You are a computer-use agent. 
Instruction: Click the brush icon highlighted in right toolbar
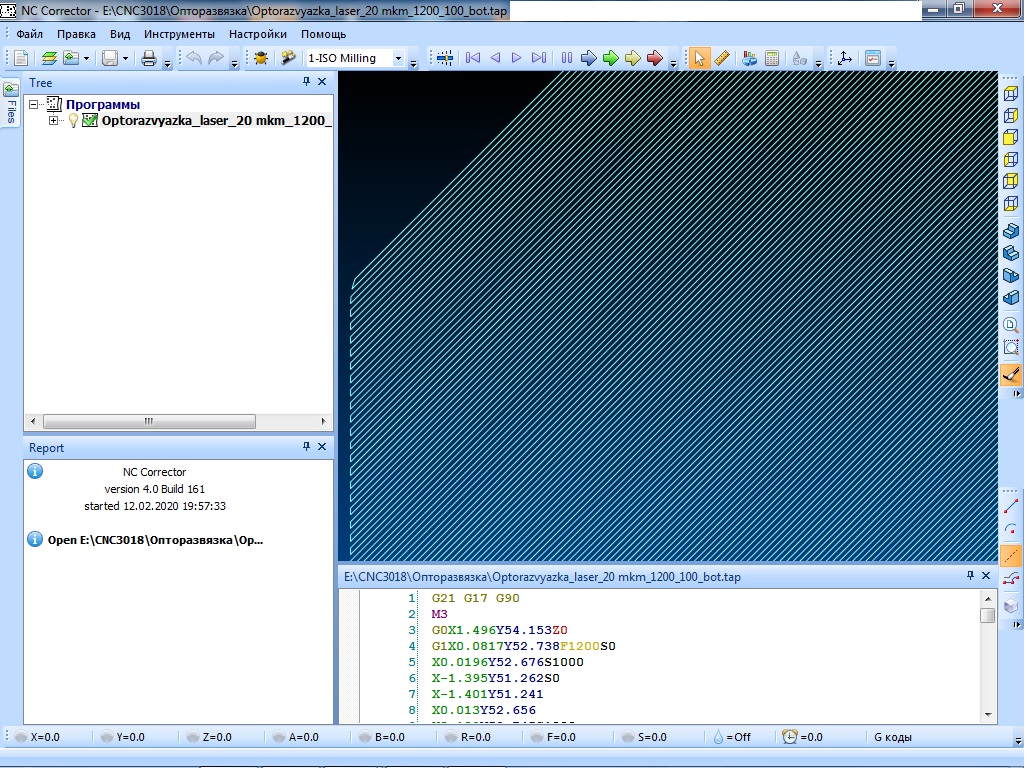[x=1011, y=374]
